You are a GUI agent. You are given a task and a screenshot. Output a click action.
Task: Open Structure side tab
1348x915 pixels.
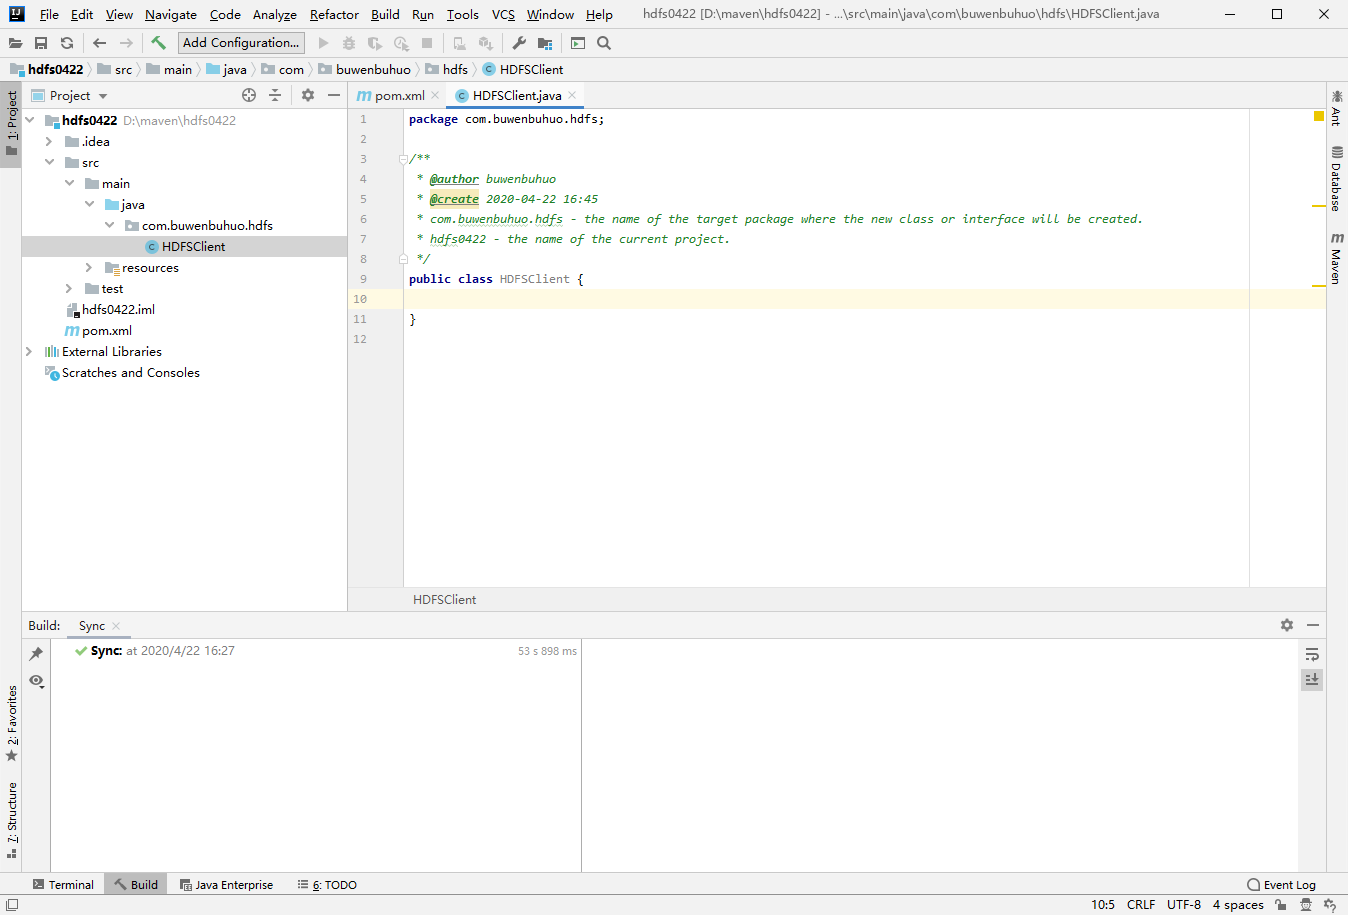pyautogui.click(x=12, y=820)
